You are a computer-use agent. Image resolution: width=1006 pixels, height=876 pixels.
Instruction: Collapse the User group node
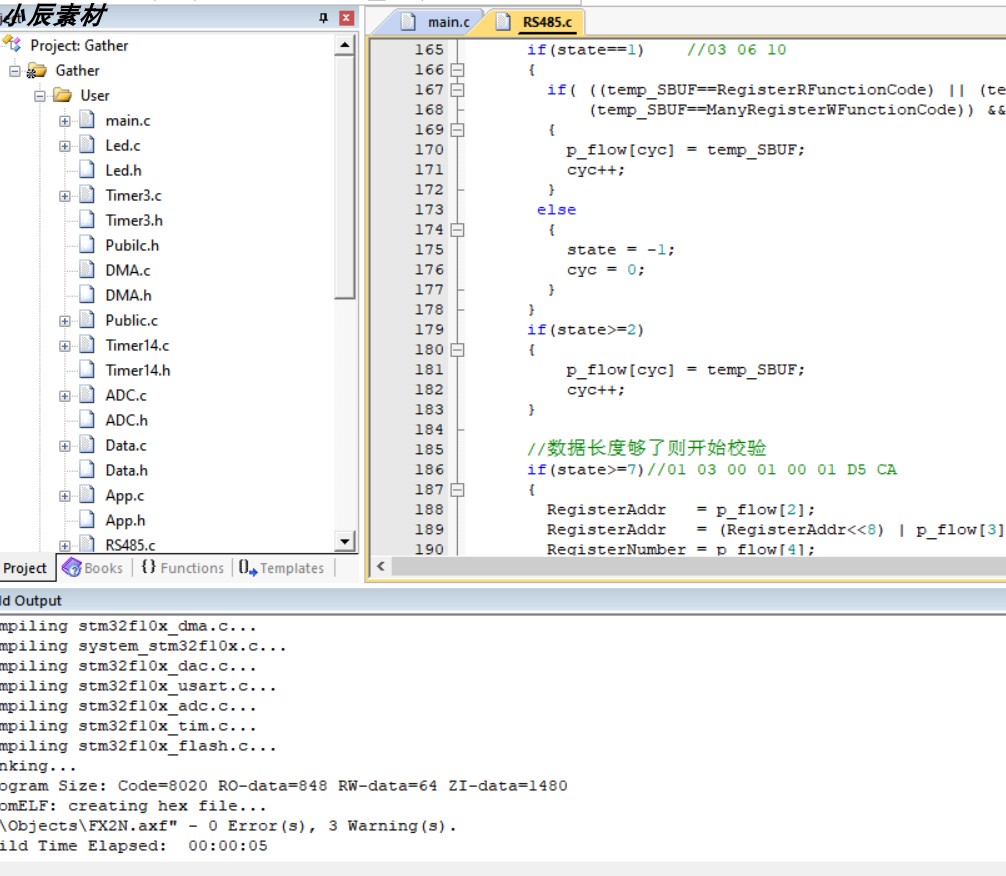click(x=40, y=96)
